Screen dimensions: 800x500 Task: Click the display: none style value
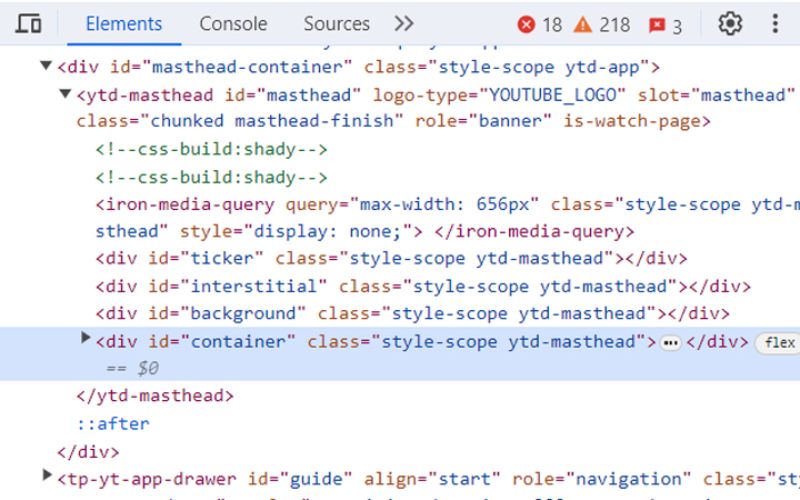pos(327,232)
